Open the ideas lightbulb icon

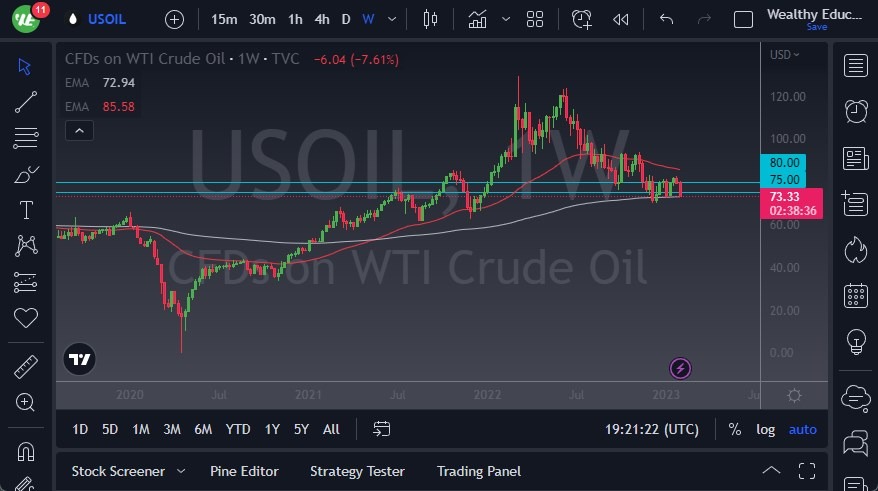tap(855, 341)
